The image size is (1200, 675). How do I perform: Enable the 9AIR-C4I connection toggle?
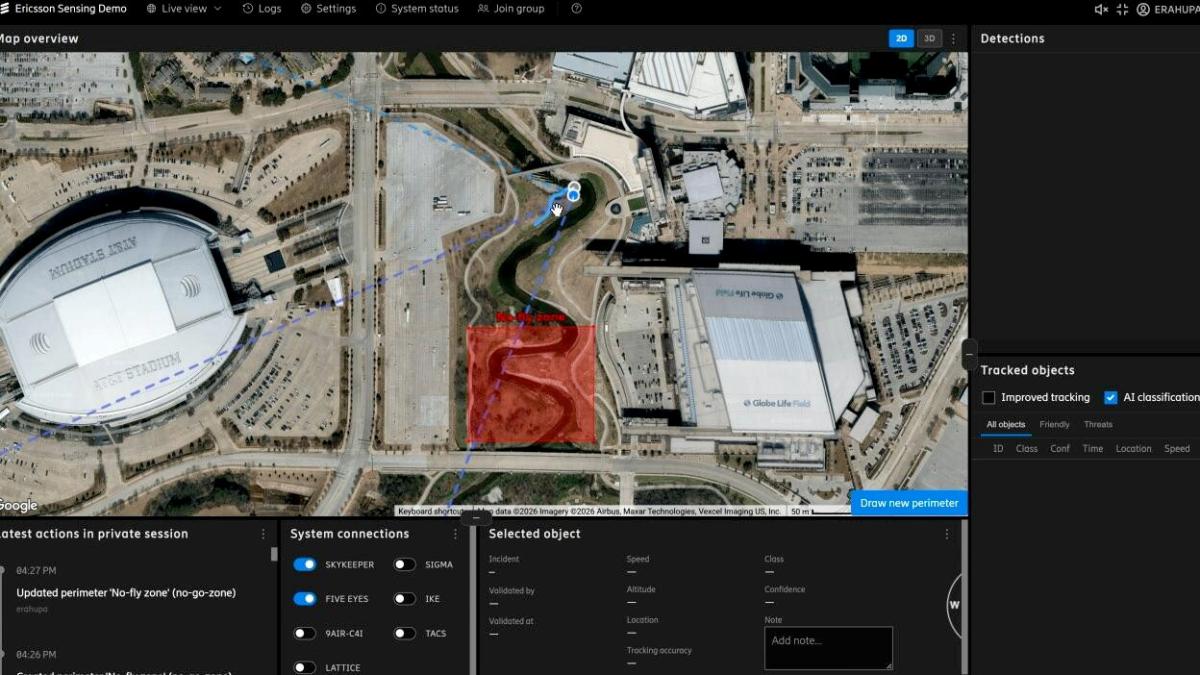coord(305,633)
